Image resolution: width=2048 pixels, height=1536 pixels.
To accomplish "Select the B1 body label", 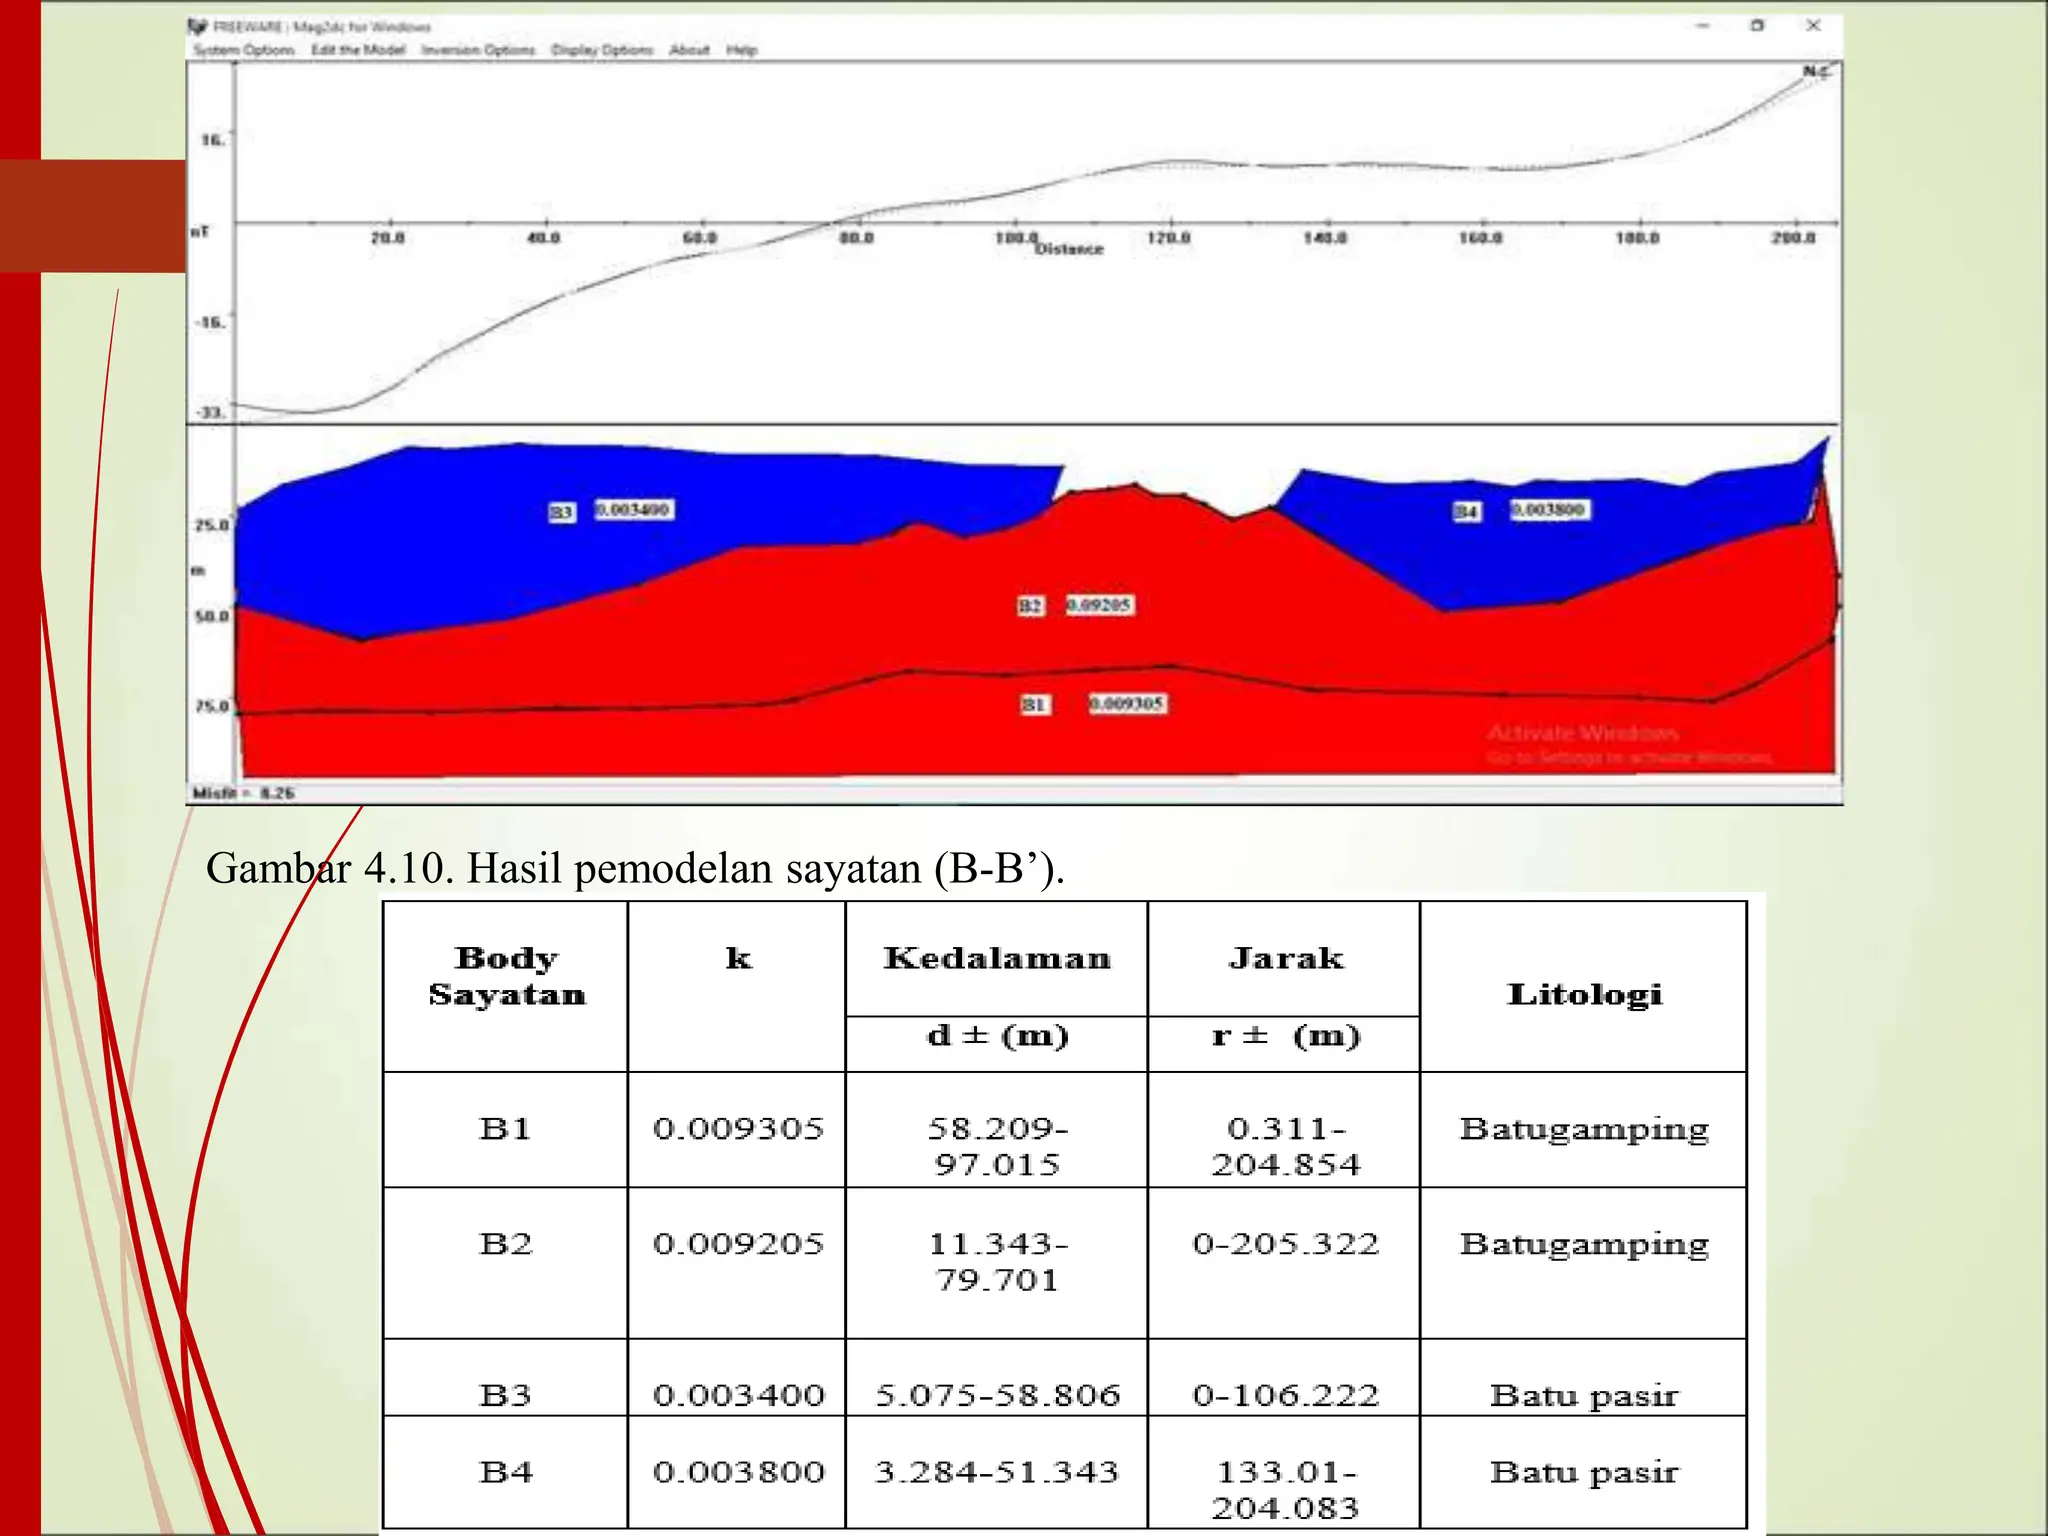I will [1034, 705].
